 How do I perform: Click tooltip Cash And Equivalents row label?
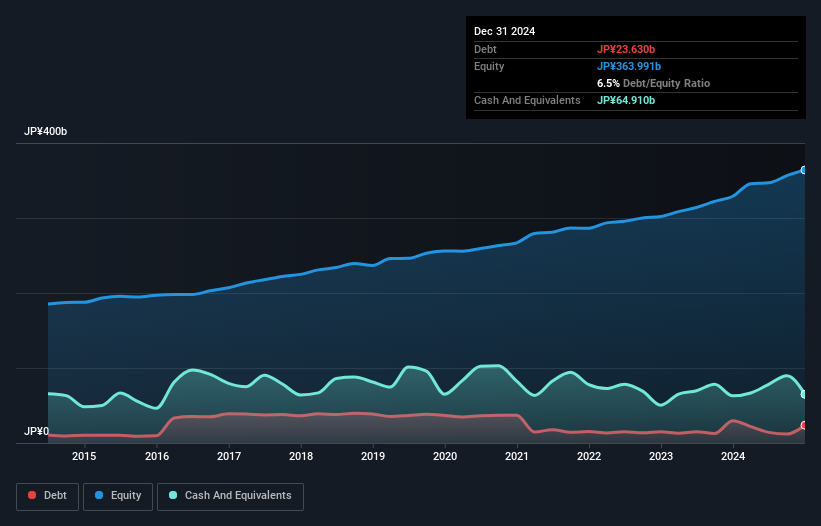pyautogui.click(x=527, y=100)
